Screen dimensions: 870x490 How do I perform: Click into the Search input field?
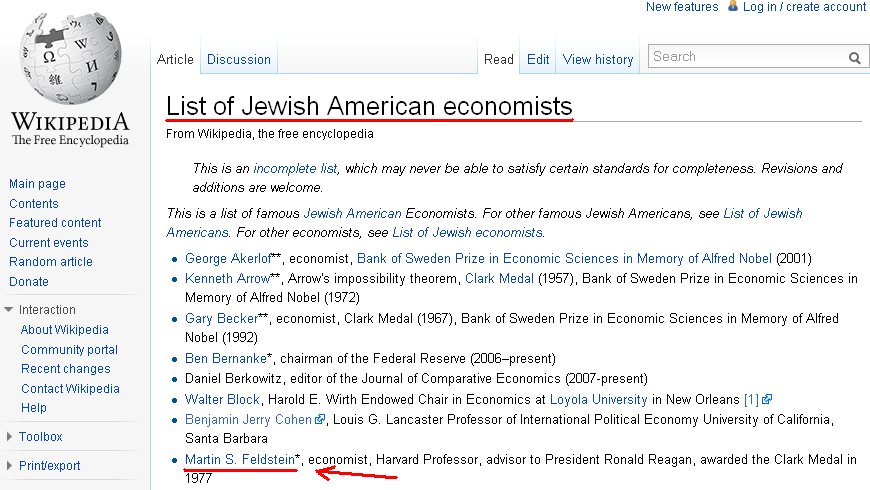pyautogui.click(x=747, y=57)
